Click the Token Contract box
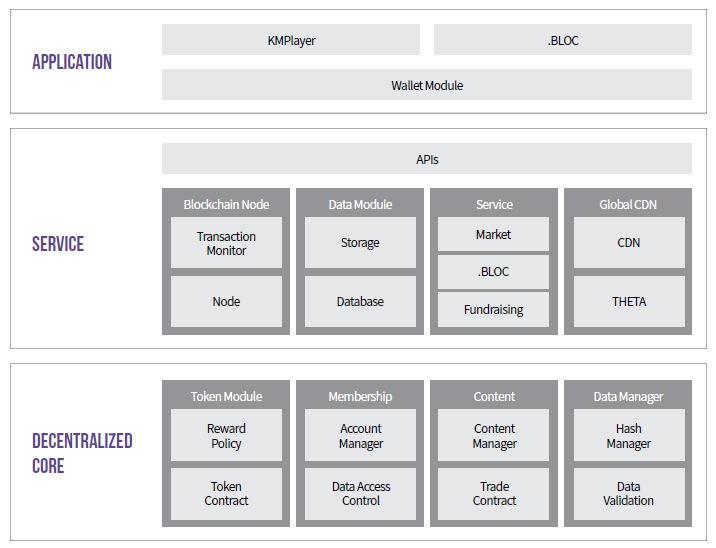The height and width of the screenshot is (548, 716). [226, 494]
